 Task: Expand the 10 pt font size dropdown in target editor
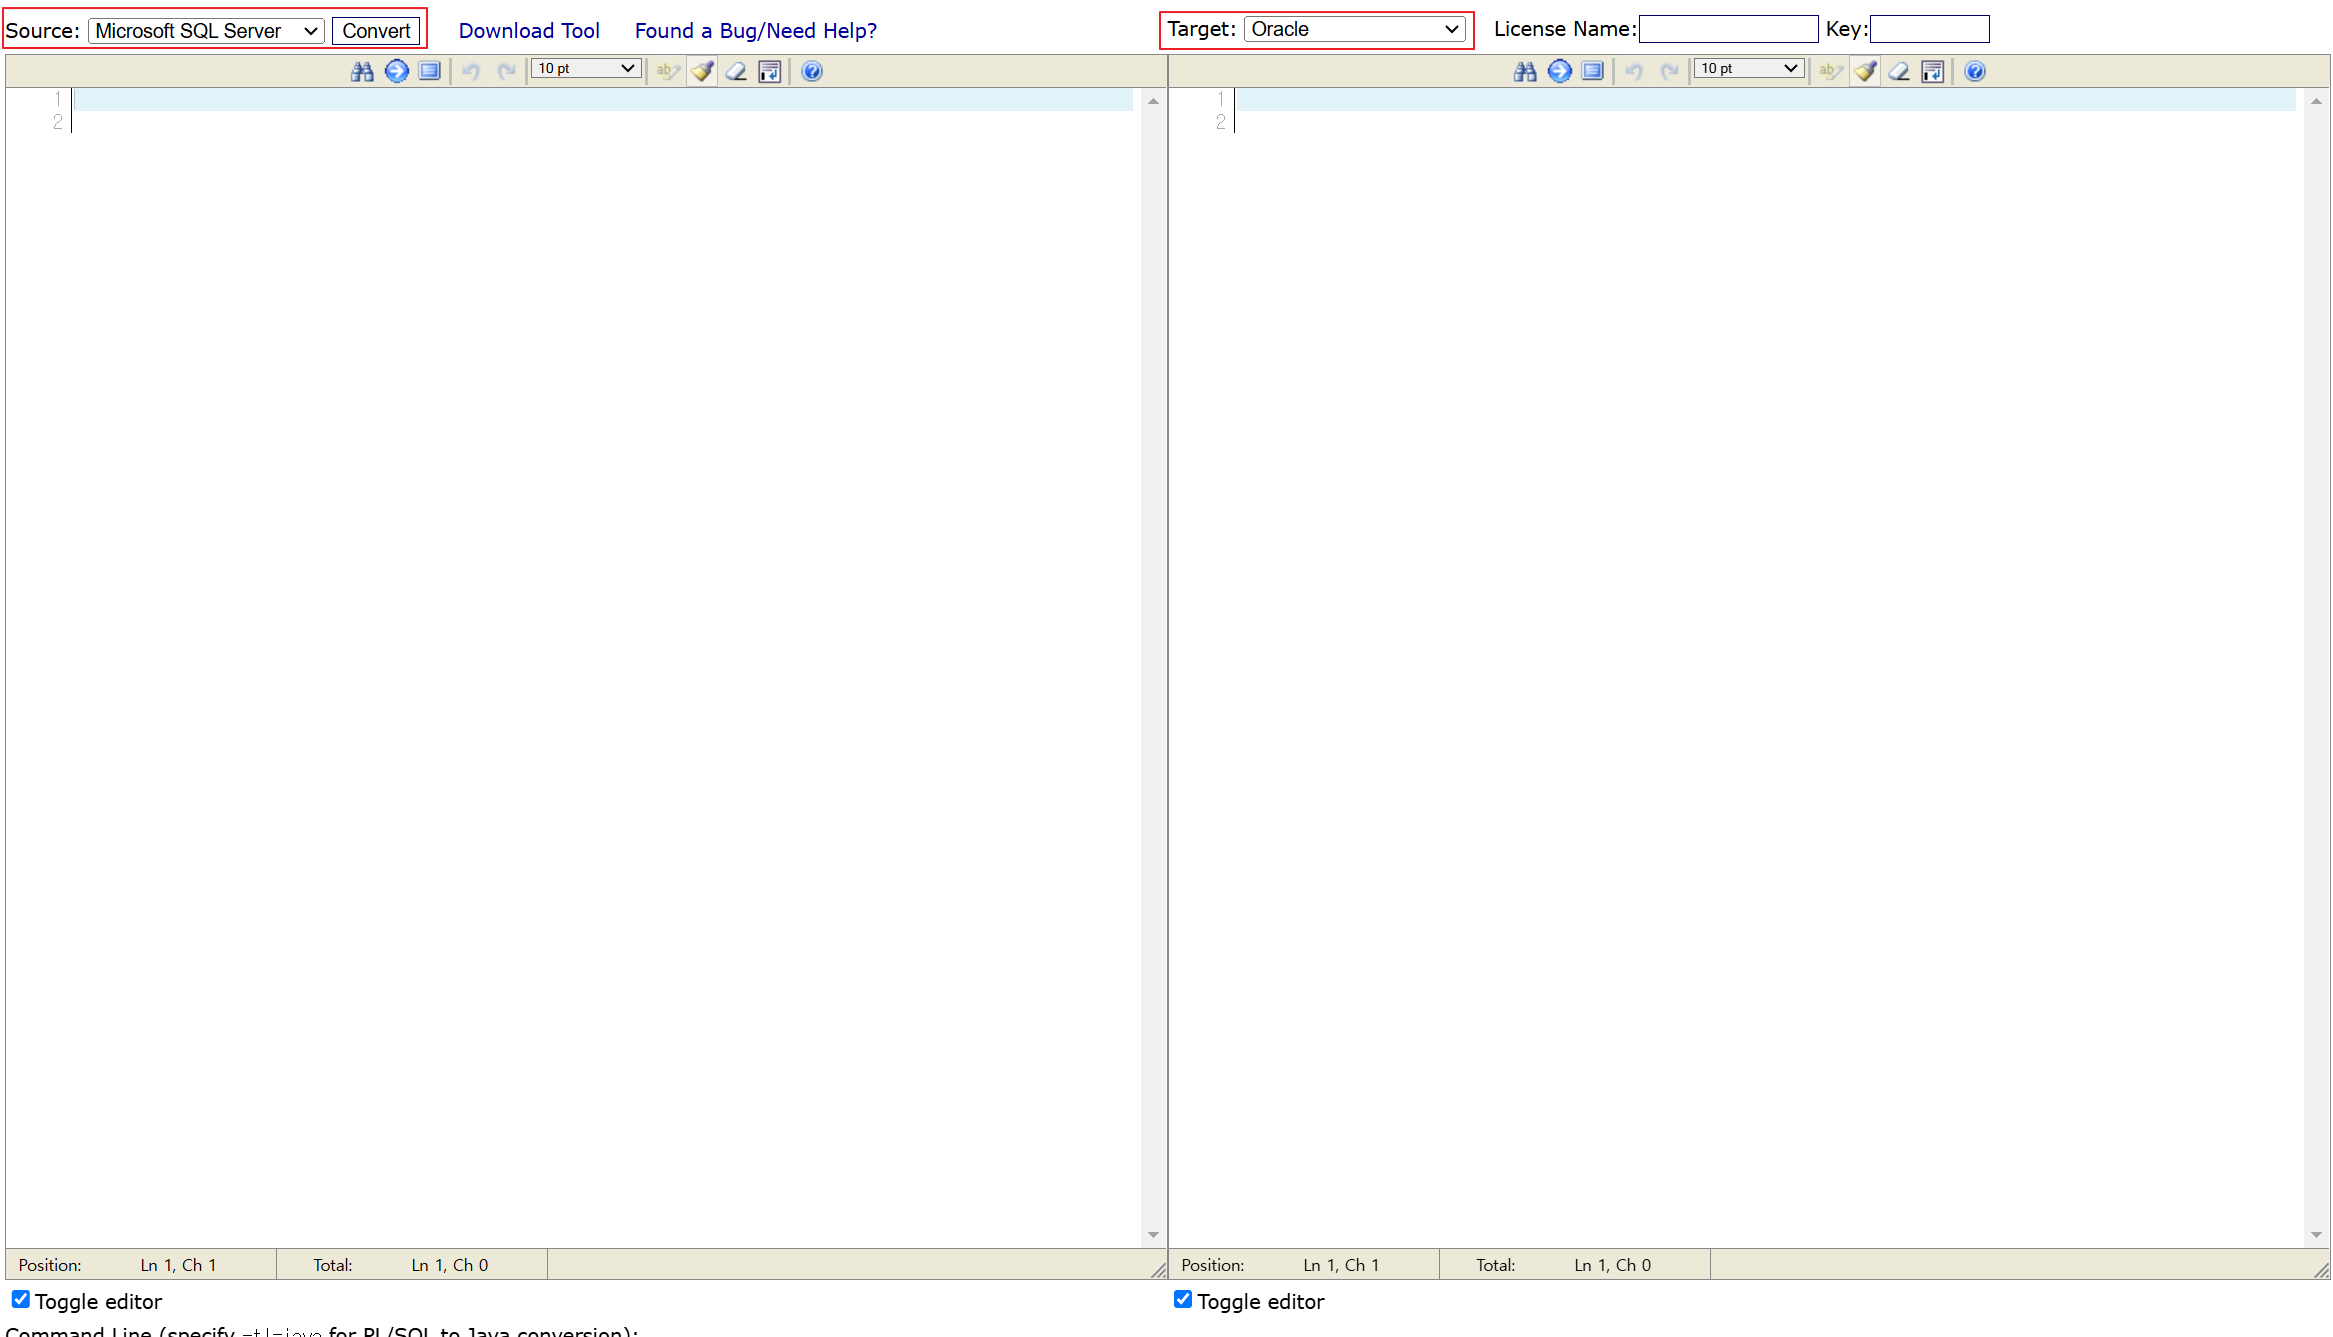click(x=1749, y=68)
